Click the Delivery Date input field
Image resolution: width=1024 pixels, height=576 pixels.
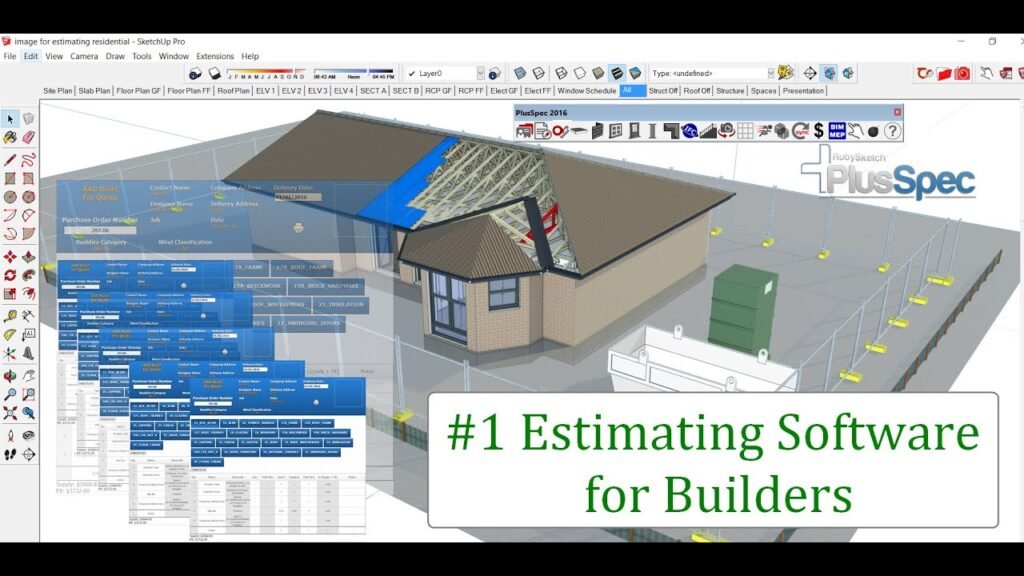tap(298, 197)
